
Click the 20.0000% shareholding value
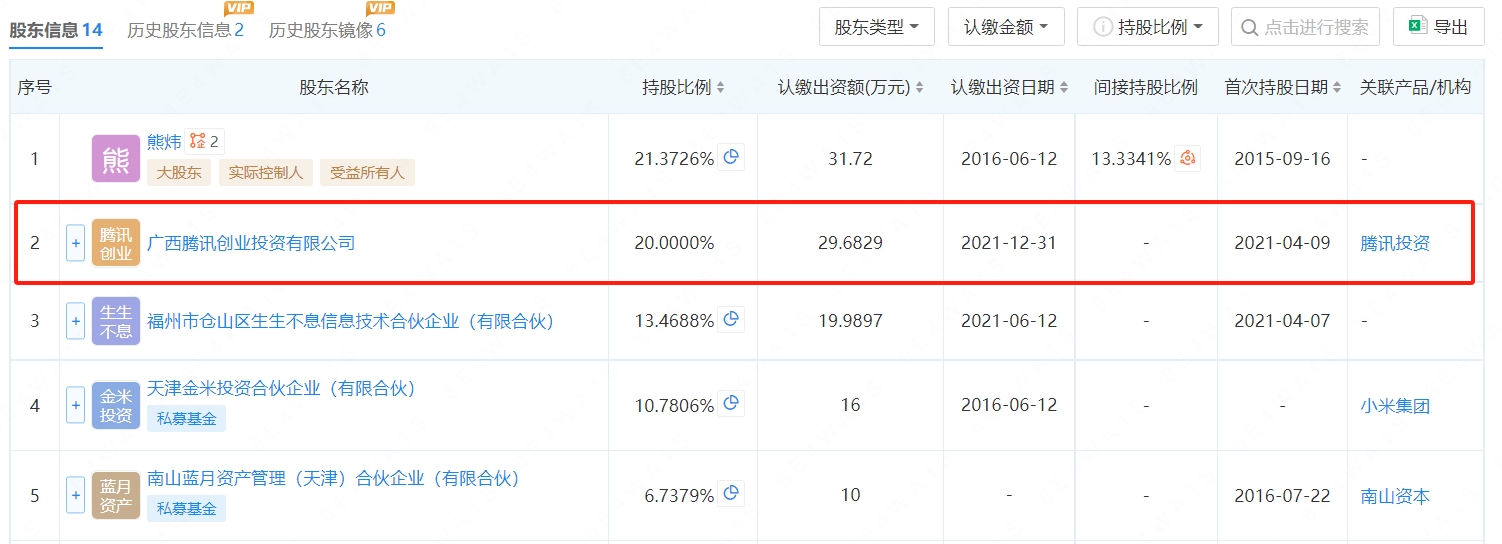[674, 243]
